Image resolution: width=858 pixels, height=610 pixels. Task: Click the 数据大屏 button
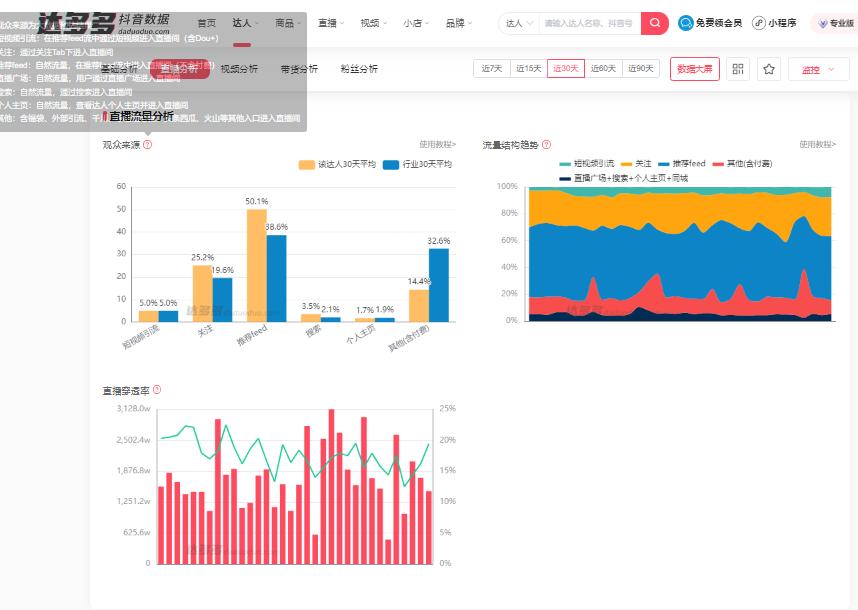coord(693,70)
